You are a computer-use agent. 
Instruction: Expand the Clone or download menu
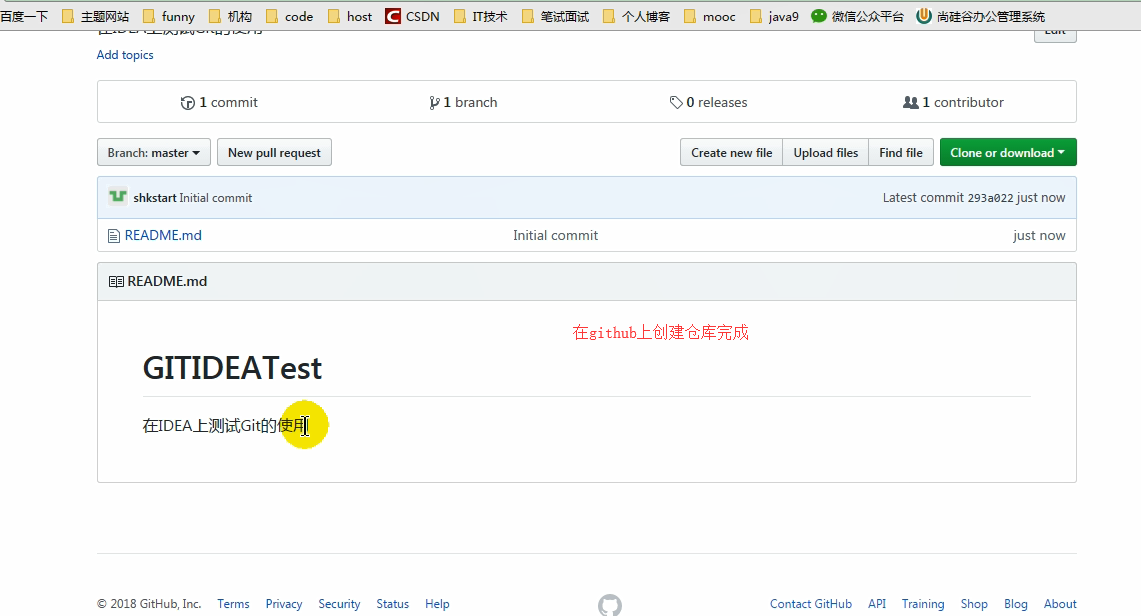(1008, 152)
